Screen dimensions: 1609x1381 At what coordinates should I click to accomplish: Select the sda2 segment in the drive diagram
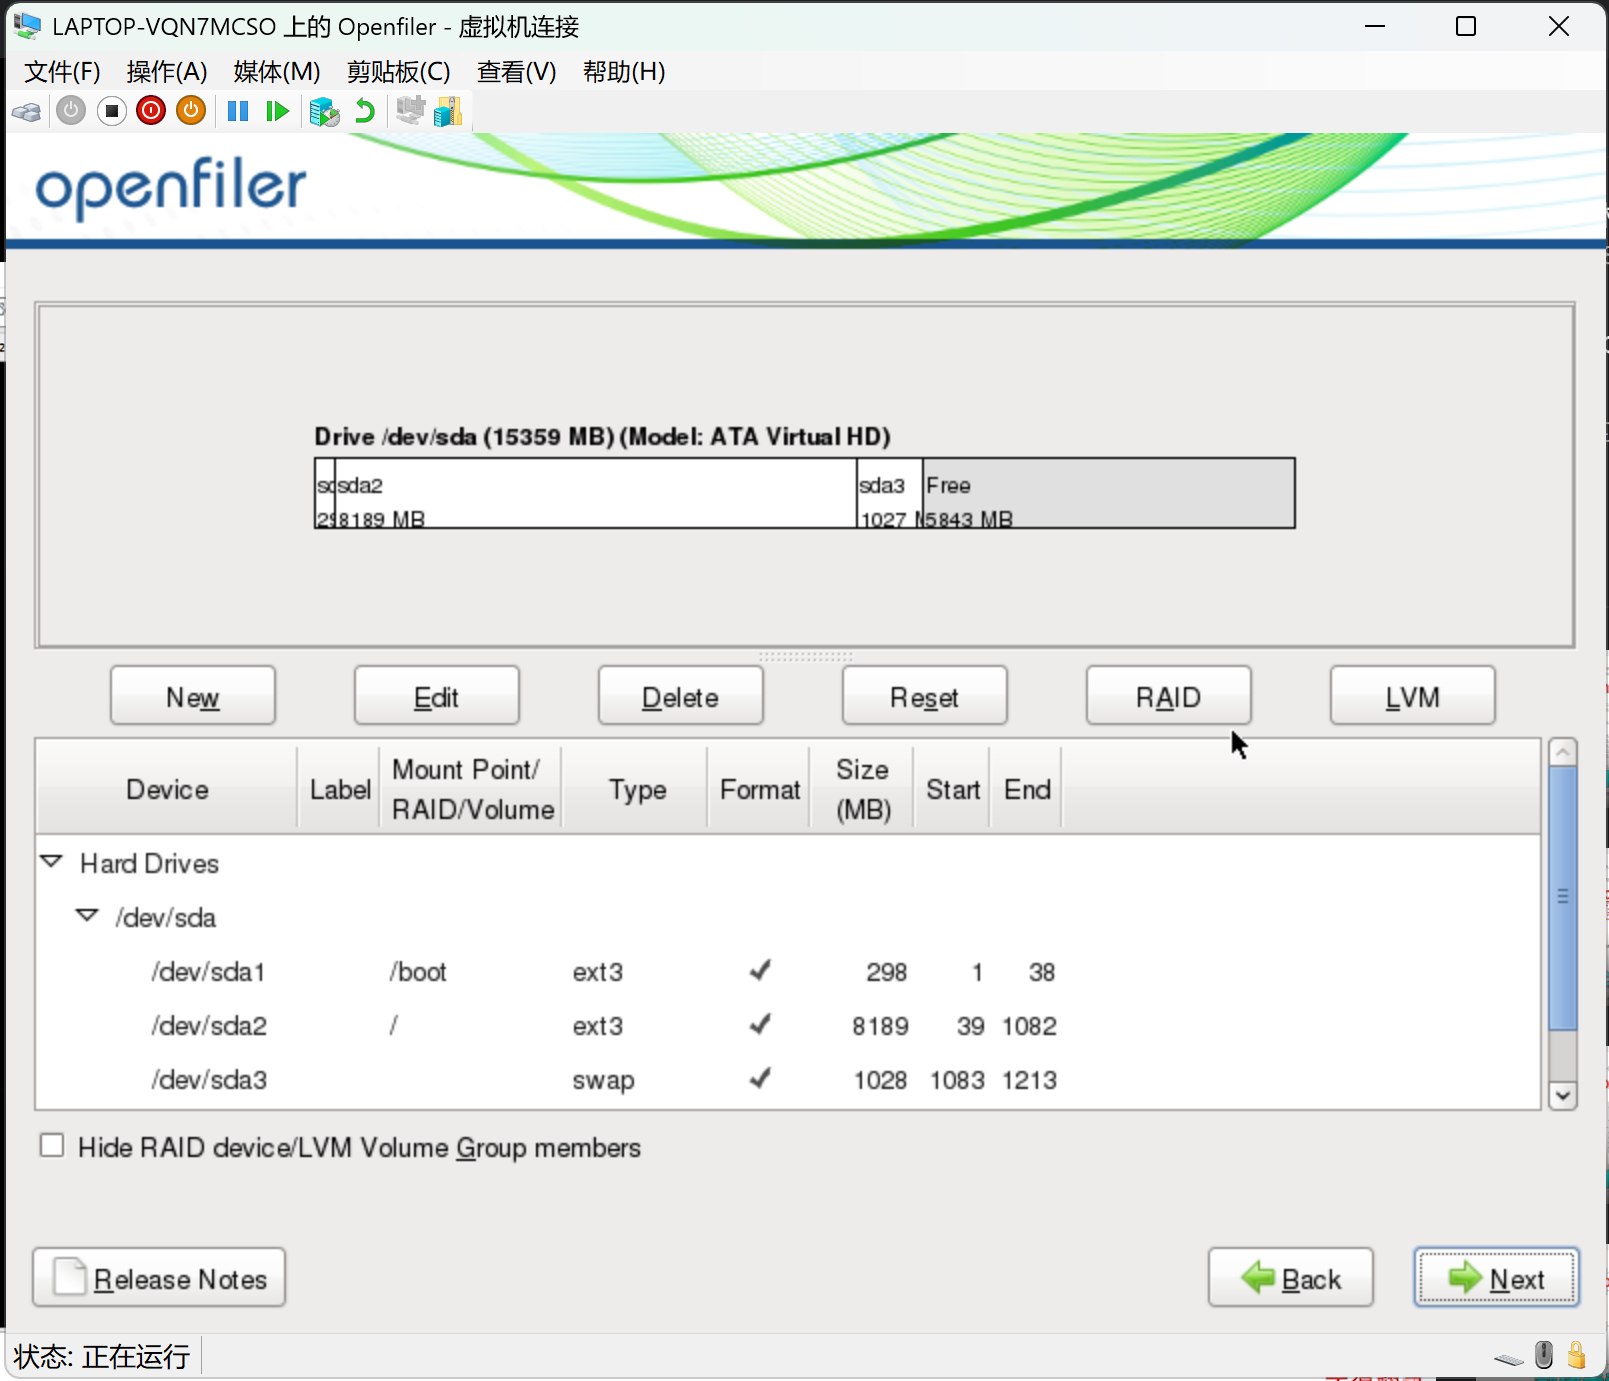click(x=596, y=493)
